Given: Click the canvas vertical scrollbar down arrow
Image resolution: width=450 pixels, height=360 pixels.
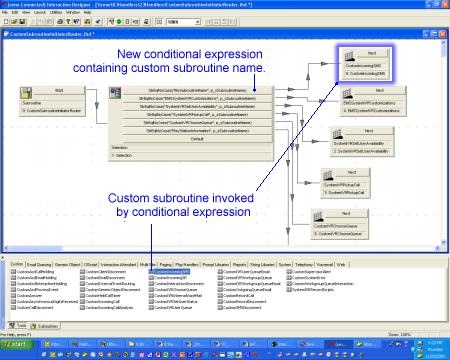Looking at the screenshot, I should point(443,242).
